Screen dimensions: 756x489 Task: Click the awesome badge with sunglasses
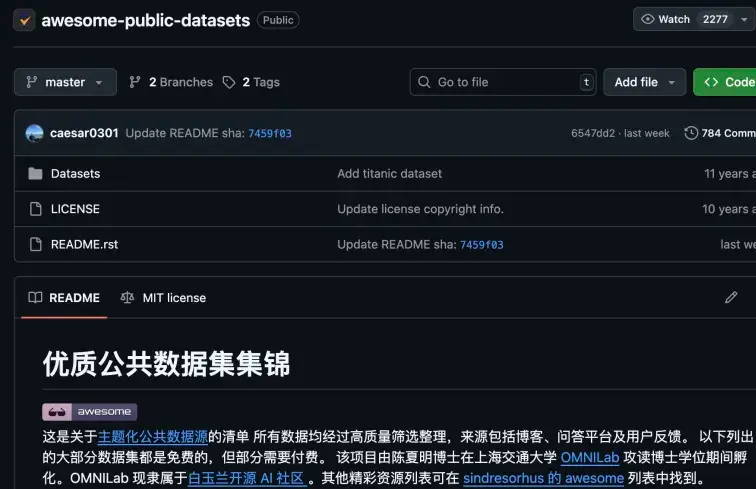coord(90,412)
